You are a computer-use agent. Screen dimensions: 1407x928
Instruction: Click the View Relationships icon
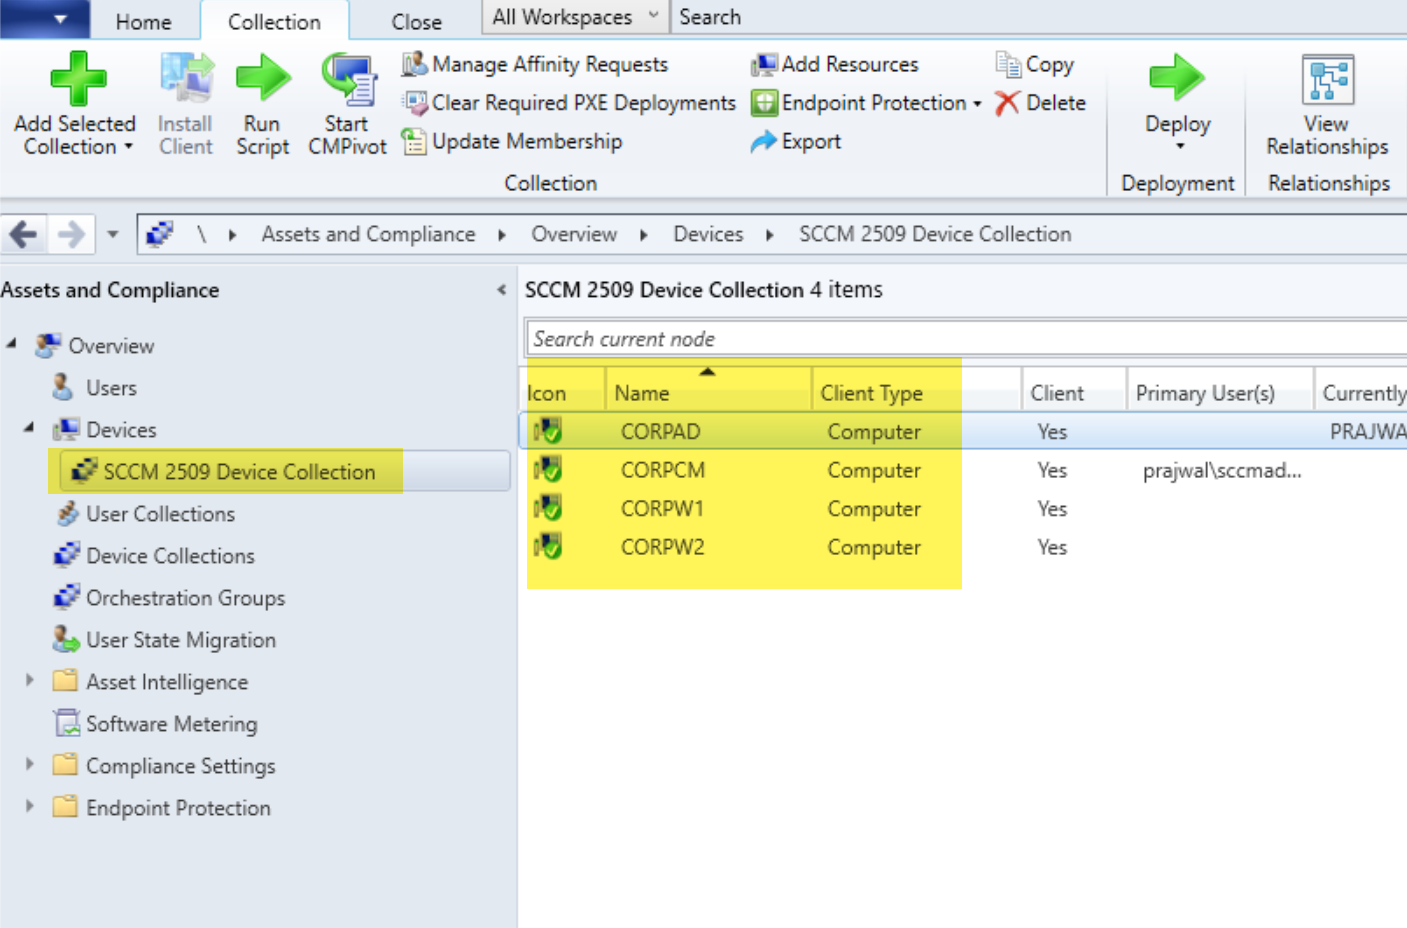[1328, 80]
